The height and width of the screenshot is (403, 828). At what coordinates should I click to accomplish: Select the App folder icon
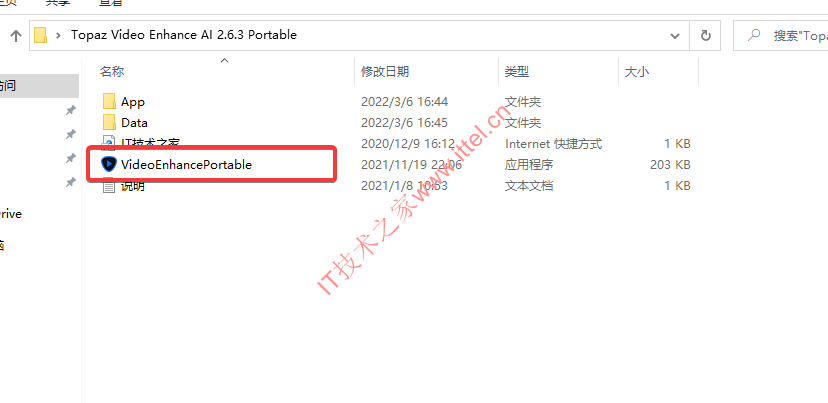coord(109,101)
